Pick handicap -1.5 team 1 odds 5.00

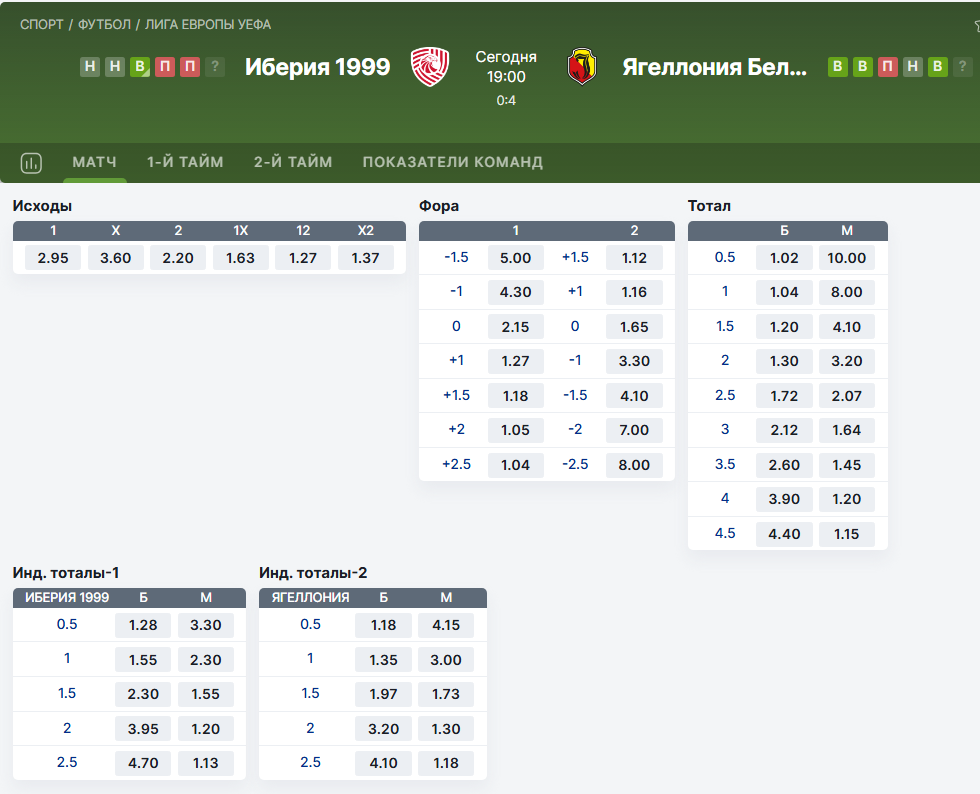pos(516,258)
